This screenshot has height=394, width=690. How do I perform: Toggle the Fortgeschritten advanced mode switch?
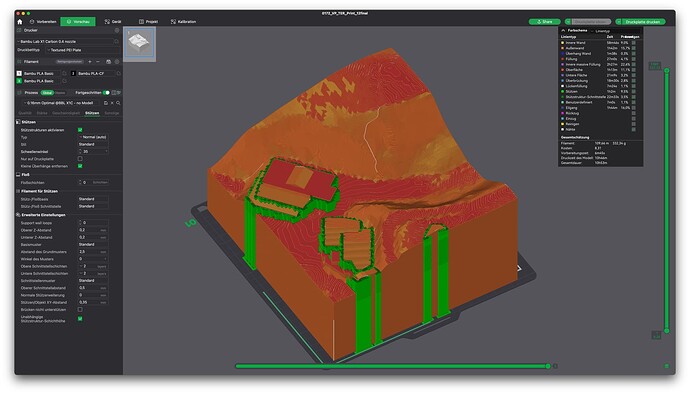(x=106, y=93)
